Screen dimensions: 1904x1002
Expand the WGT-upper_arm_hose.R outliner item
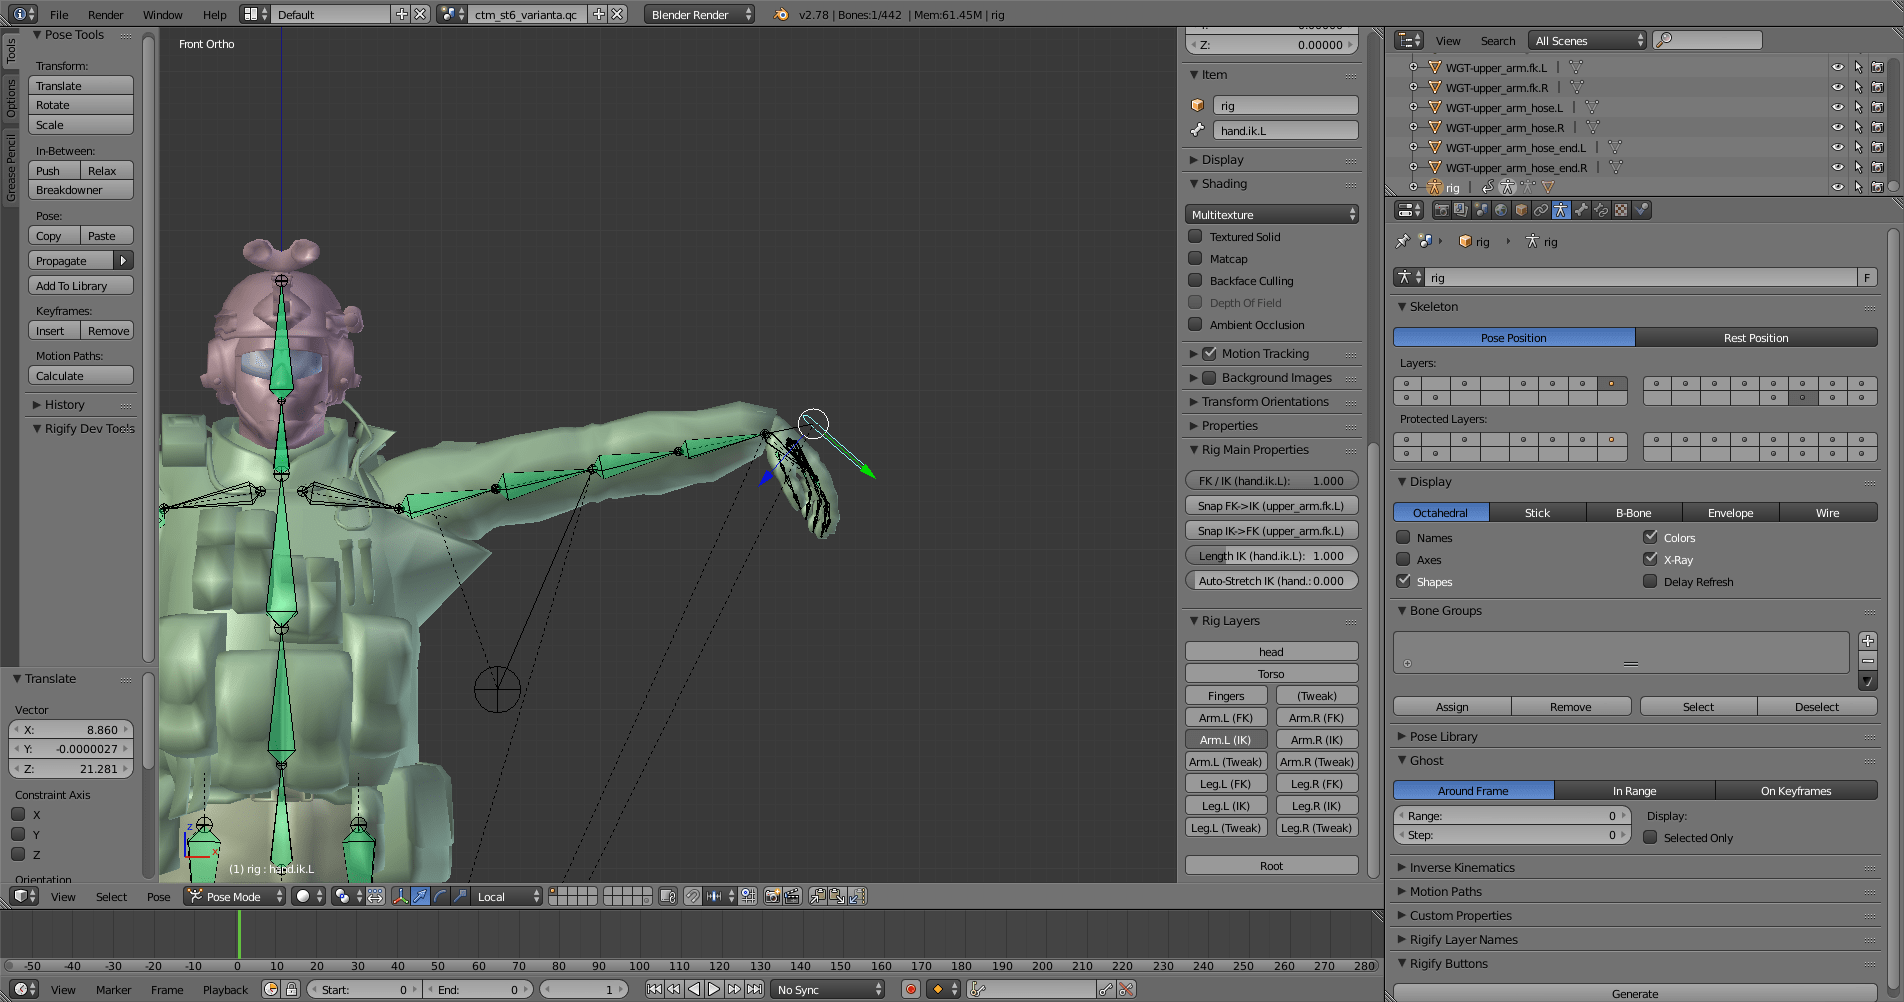[1413, 127]
